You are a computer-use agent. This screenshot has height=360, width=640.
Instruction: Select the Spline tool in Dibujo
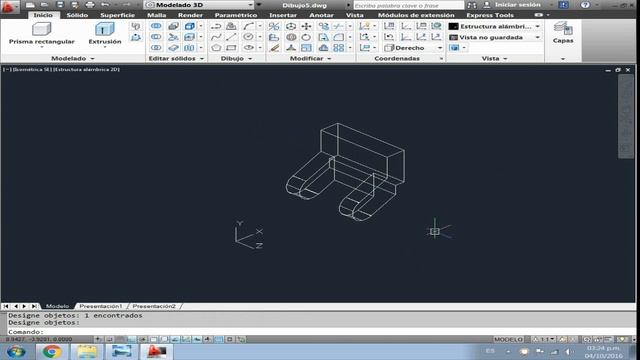[x=216, y=37]
